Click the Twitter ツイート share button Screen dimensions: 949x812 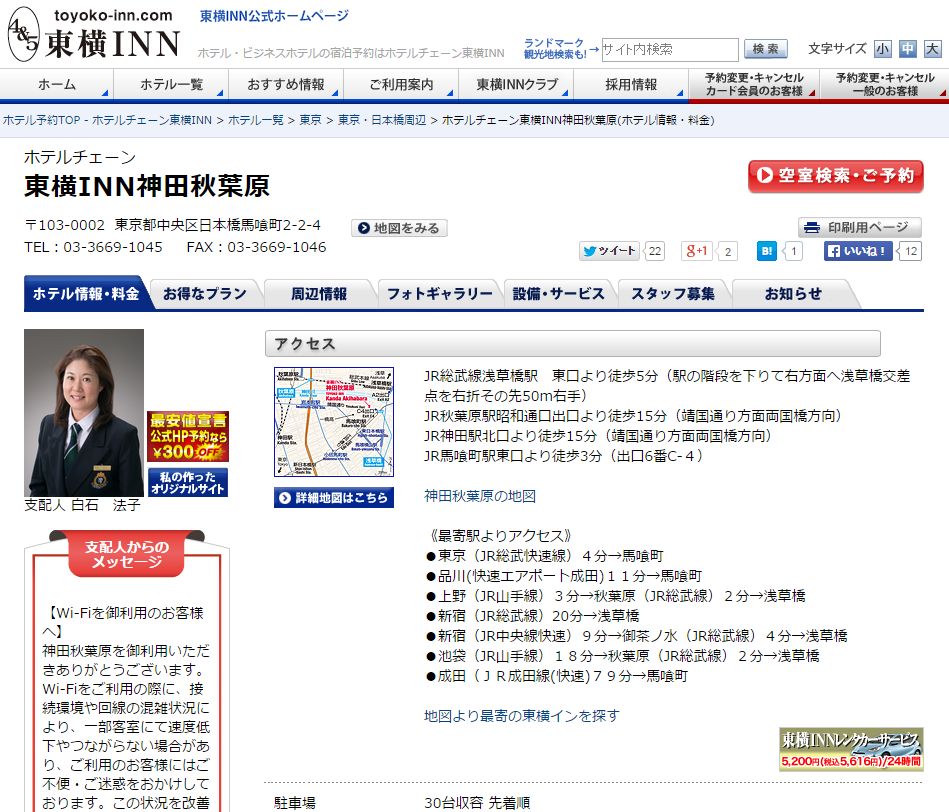(609, 251)
